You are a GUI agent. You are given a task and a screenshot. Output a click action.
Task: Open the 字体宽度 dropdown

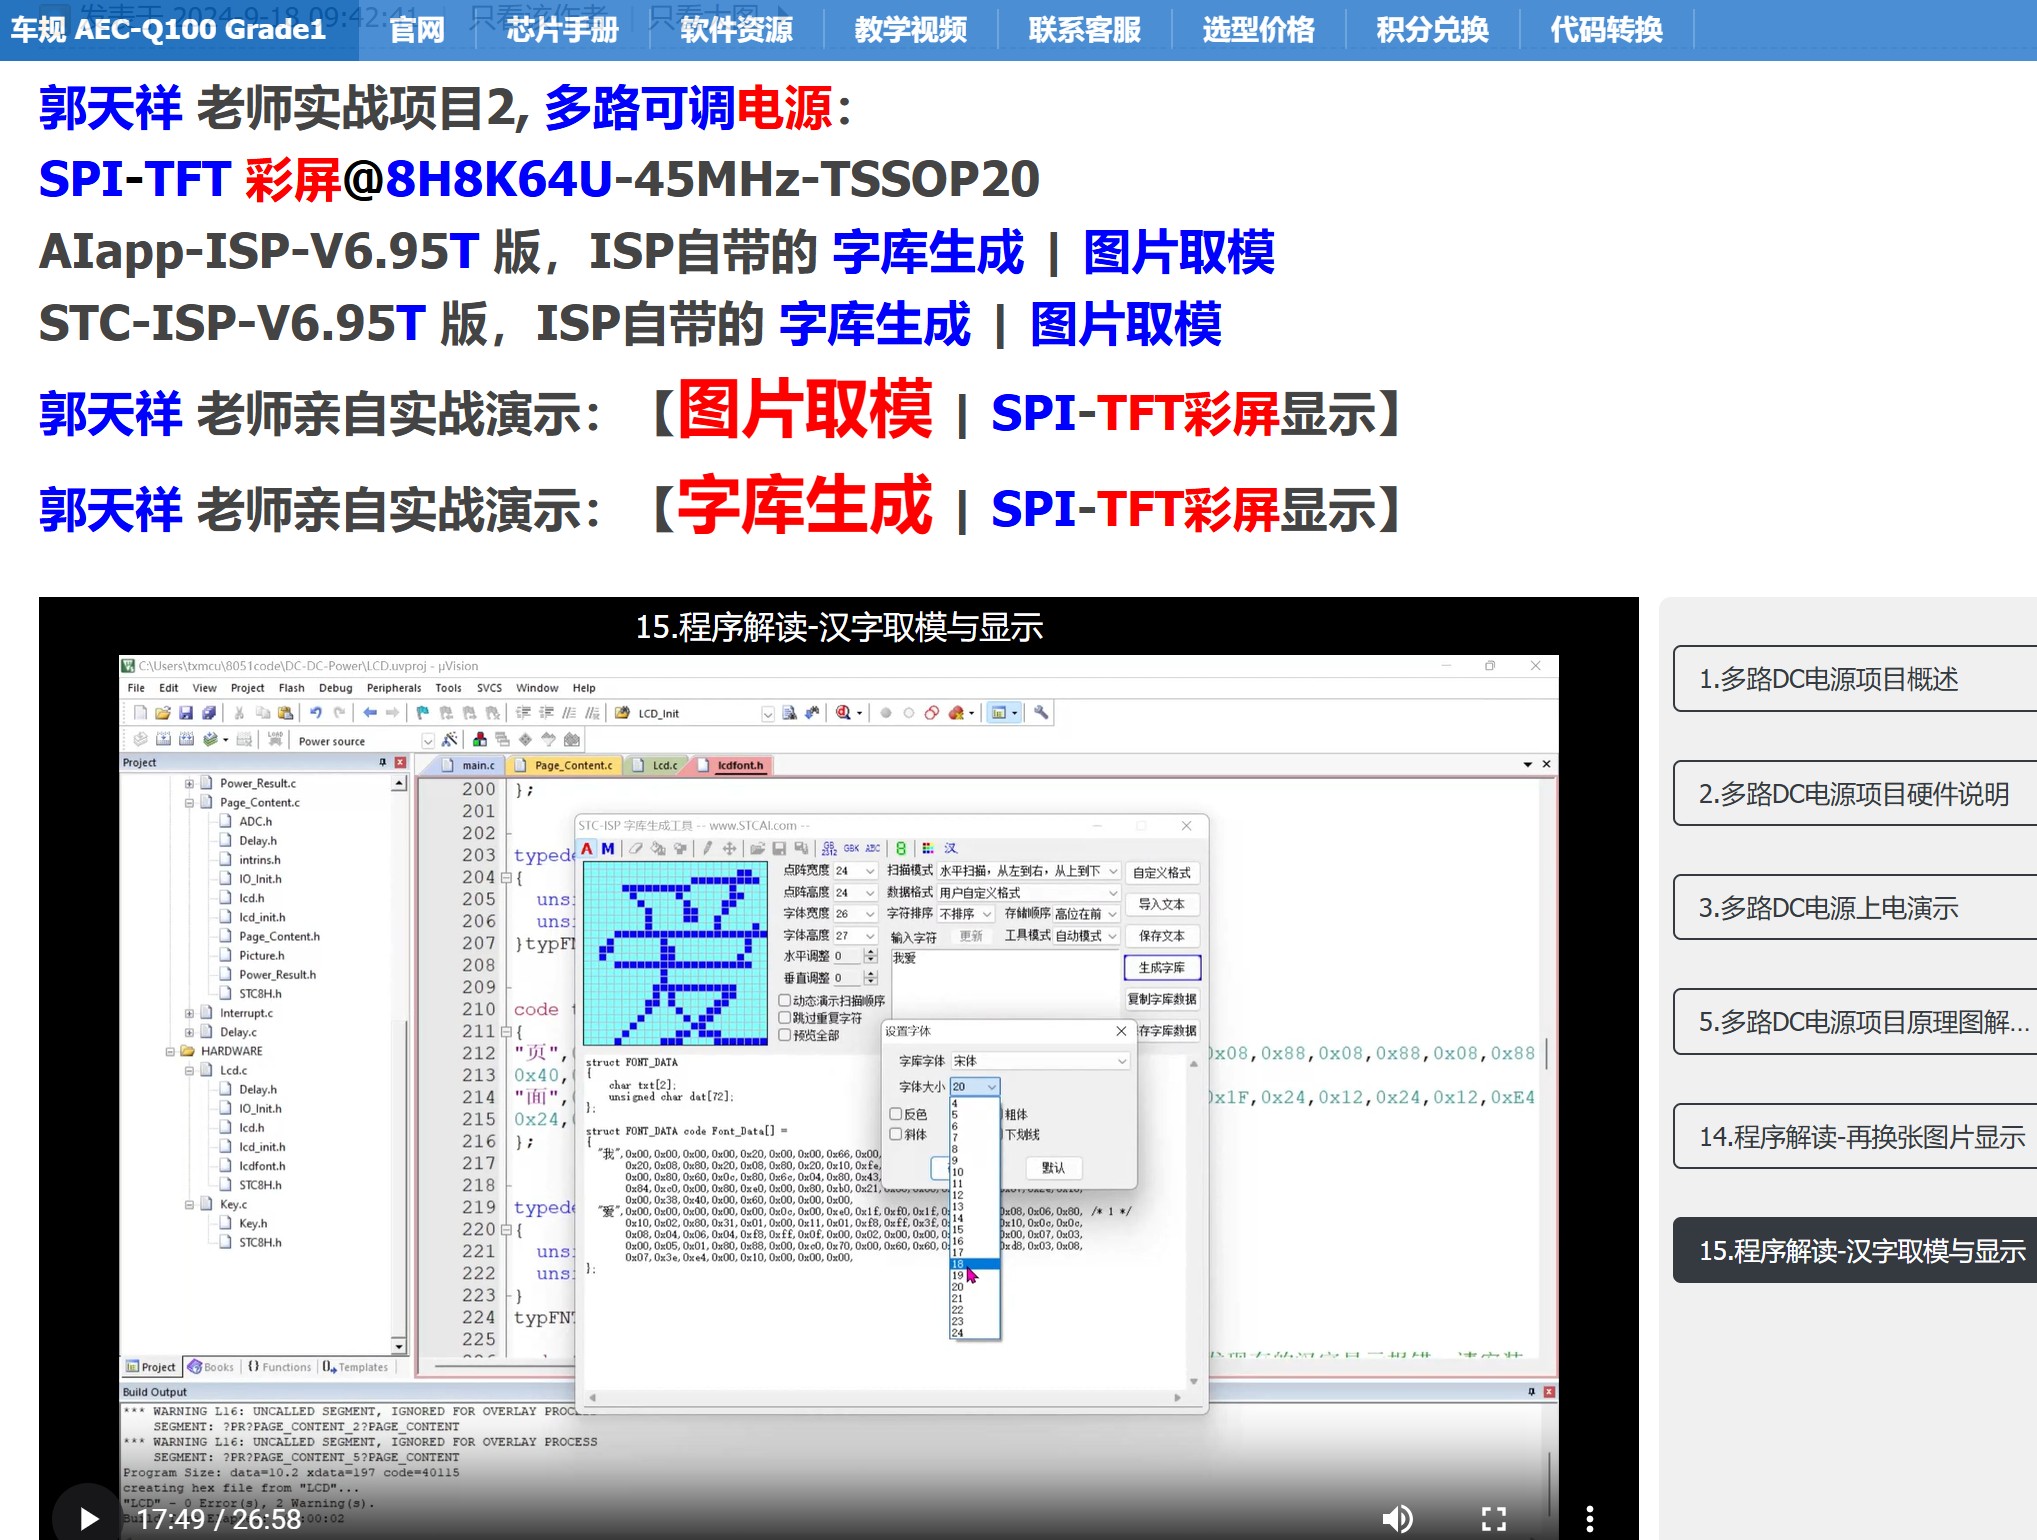[x=856, y=914]
